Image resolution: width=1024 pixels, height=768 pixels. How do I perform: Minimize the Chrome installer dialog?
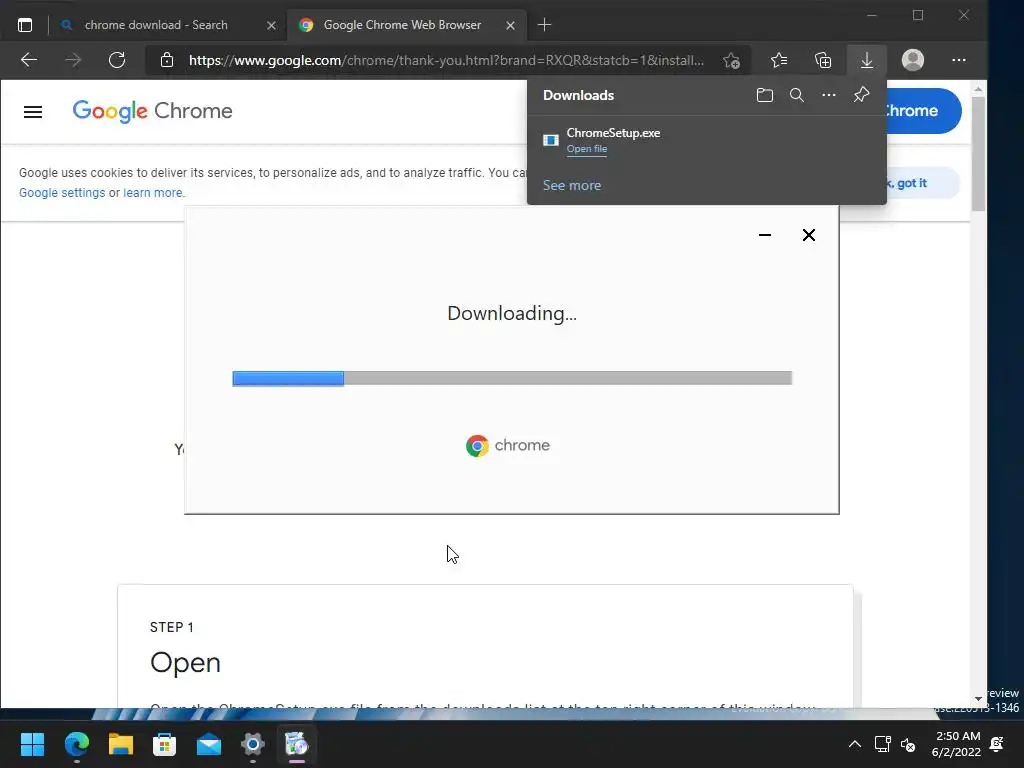click(x=765, y=235)
